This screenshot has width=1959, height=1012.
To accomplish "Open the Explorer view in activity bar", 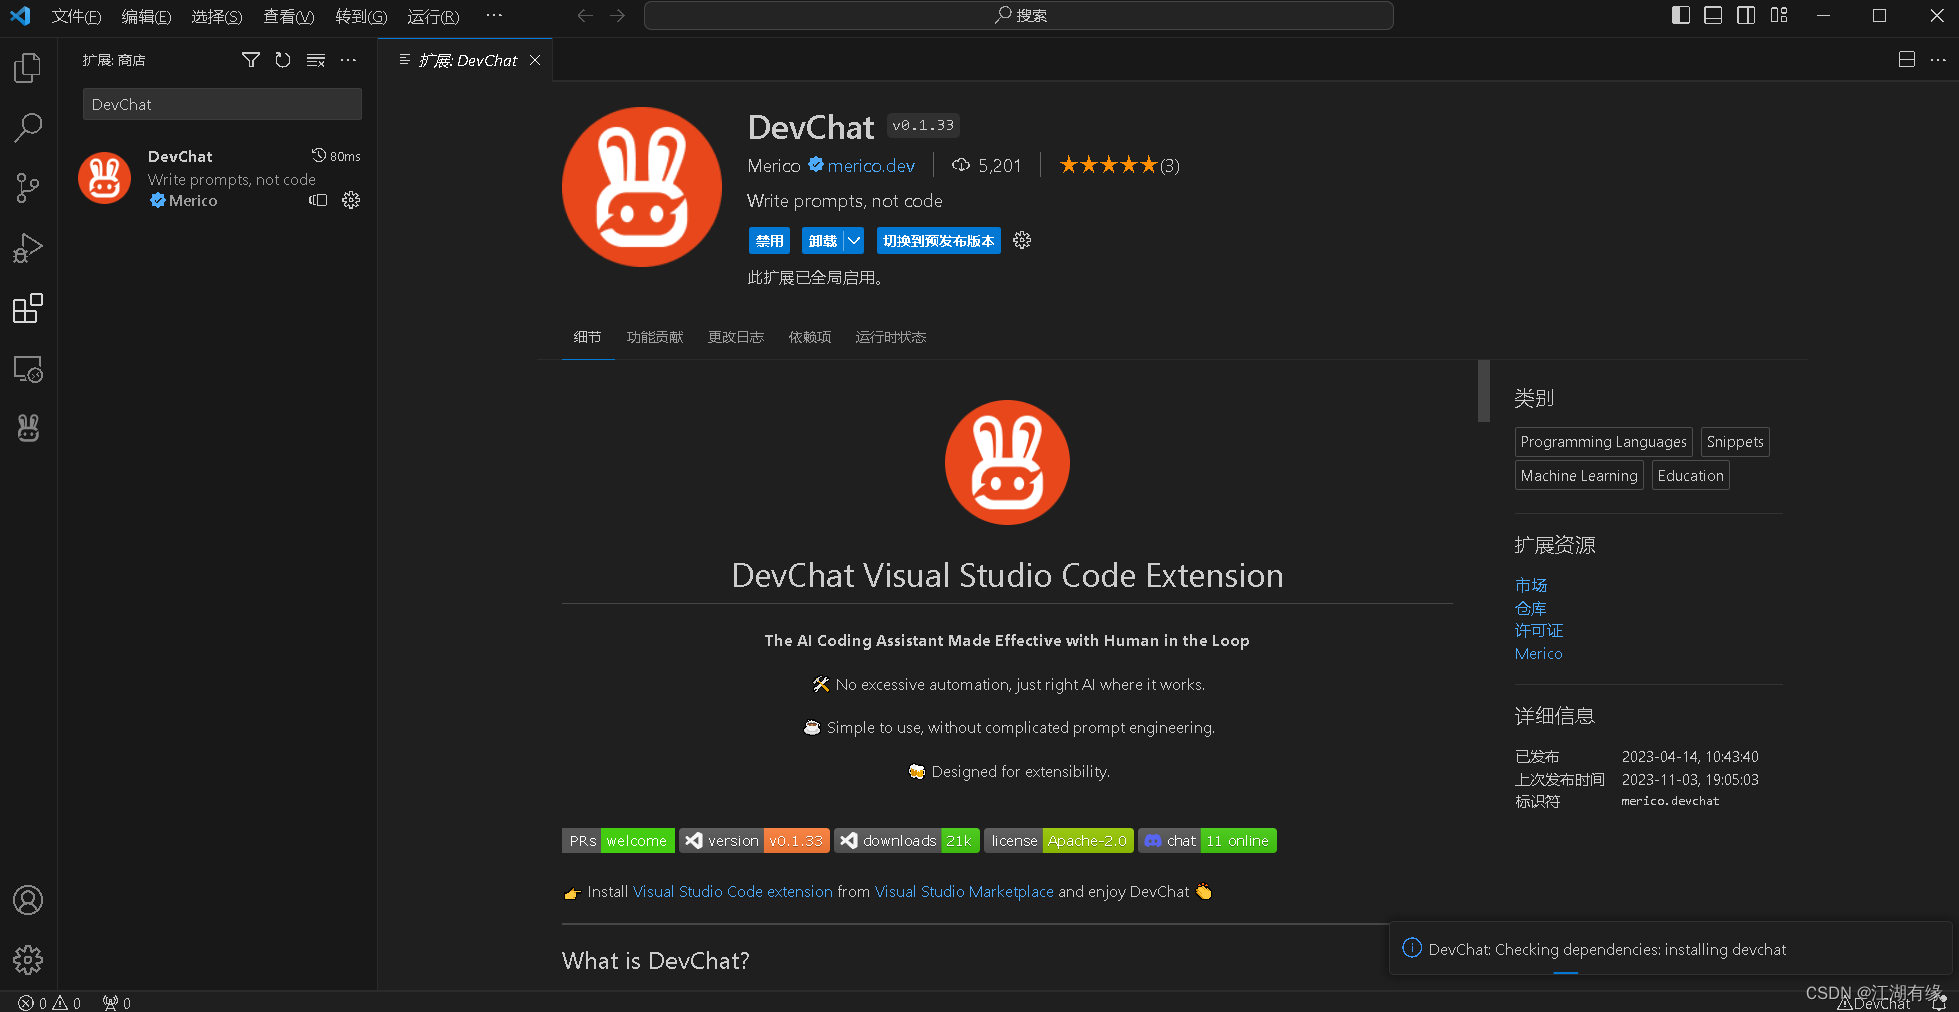I will click(28, 68).
